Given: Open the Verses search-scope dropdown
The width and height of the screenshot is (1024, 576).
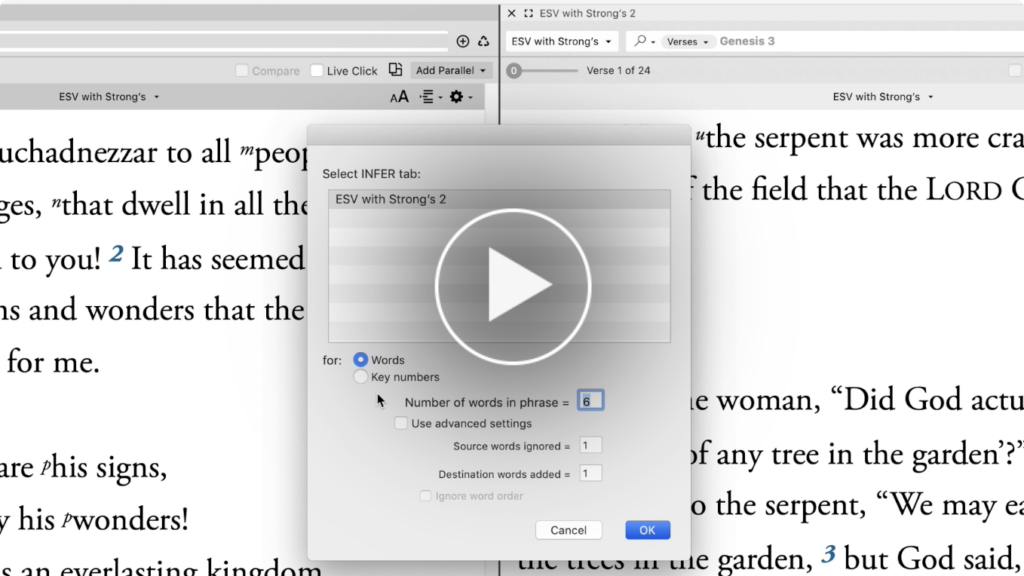Looking at the screenshot, I should 687,41.
